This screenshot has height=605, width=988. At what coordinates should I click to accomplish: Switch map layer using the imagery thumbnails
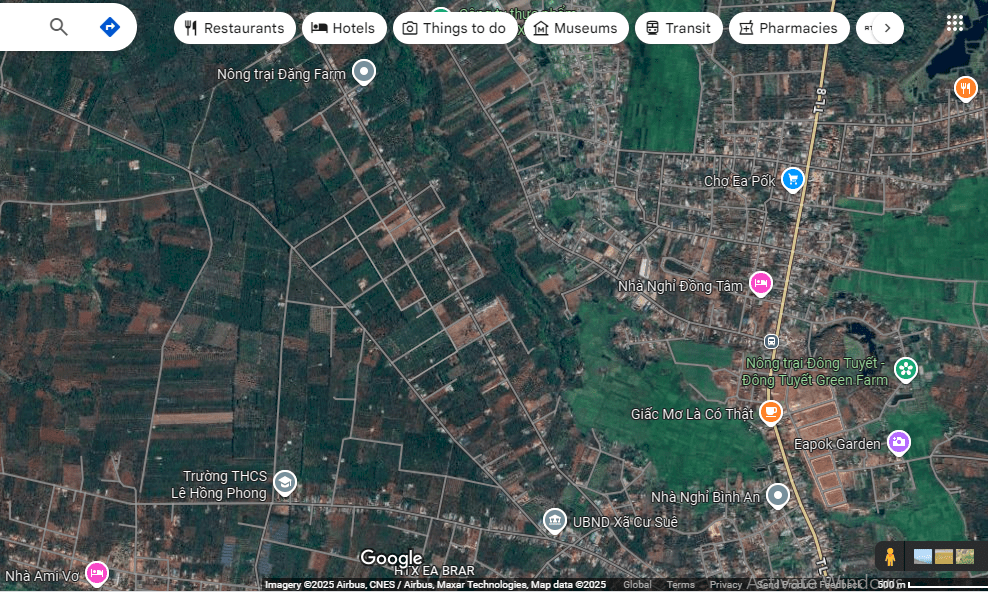(x=944, y=556)
